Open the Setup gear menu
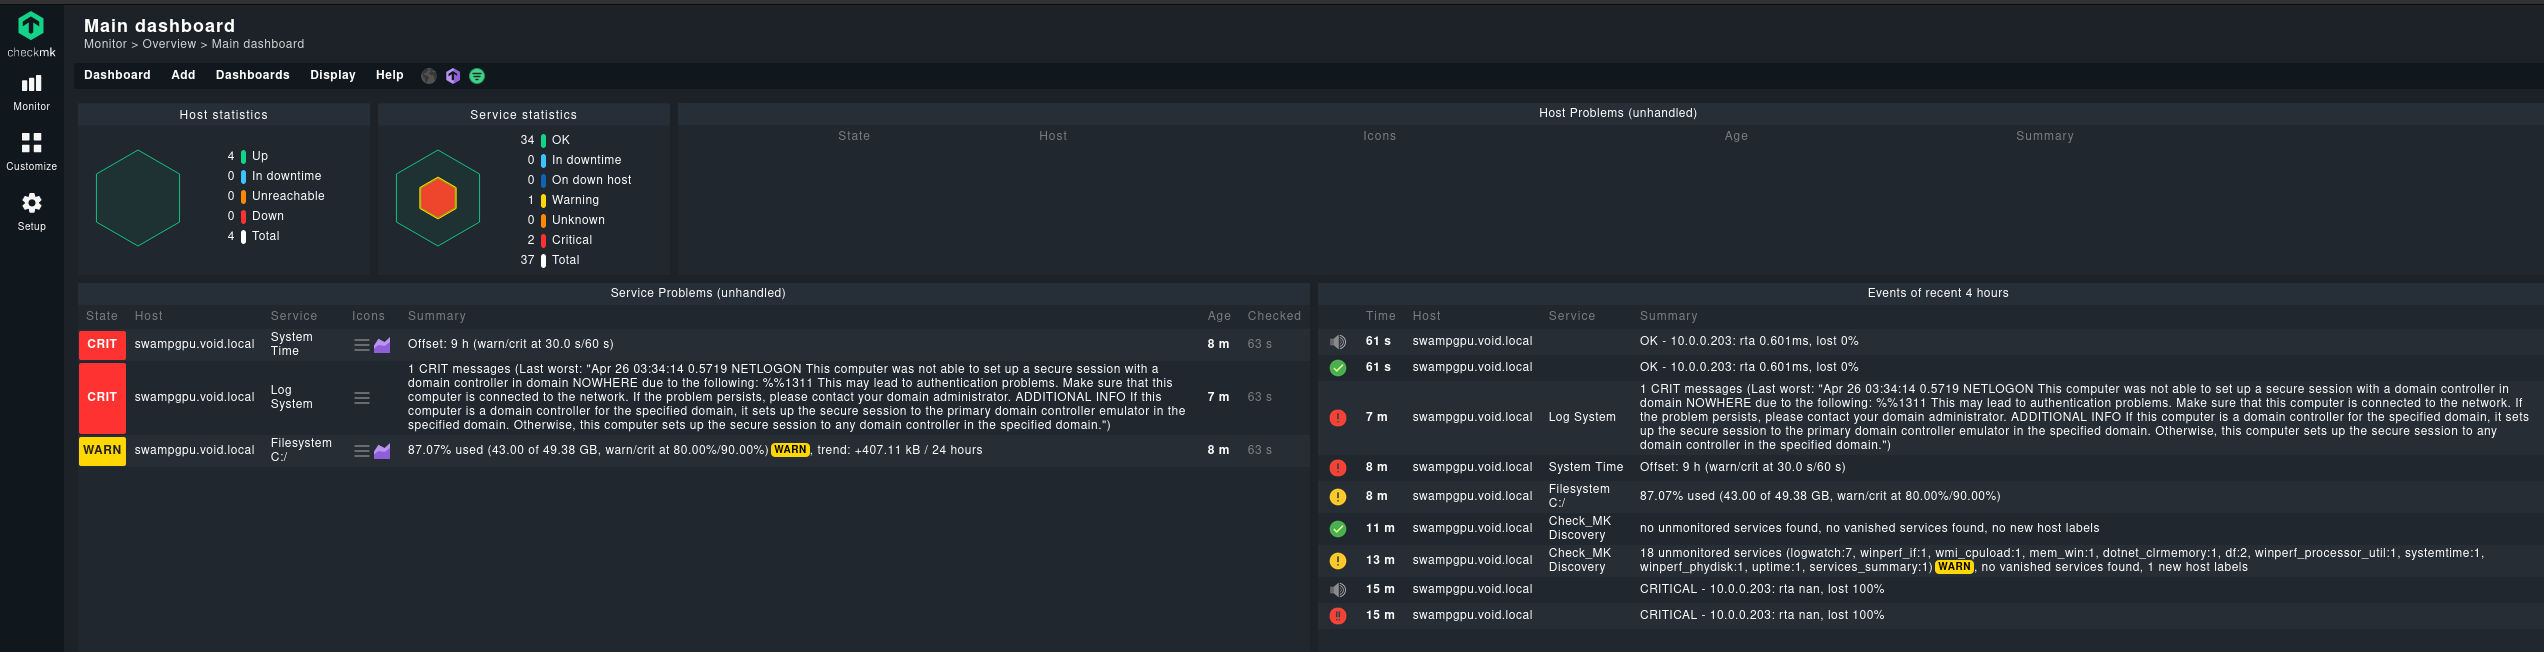The image size is (2544, 652). (x=31, y=211)
